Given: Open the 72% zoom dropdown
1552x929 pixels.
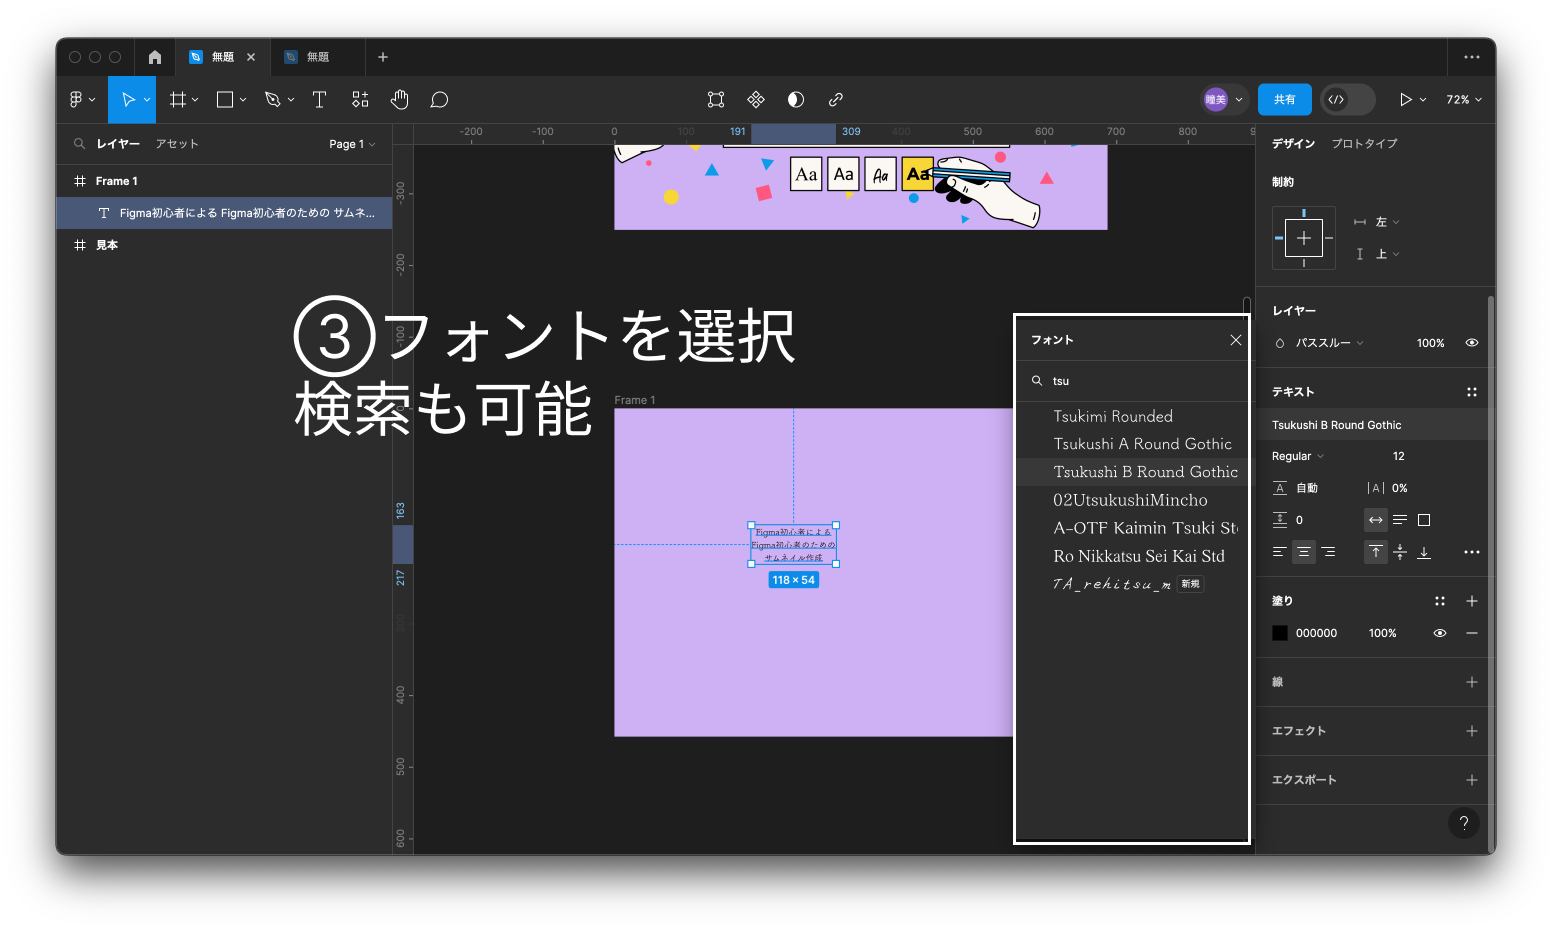Looking at the screenshot, I should tap(1464, 100).
